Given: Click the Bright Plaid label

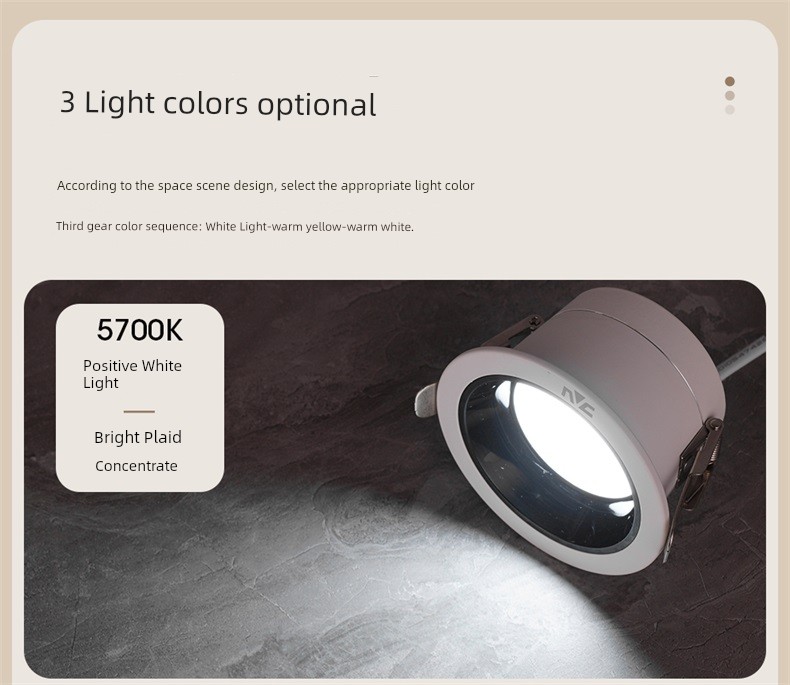Looking at the screenshot, I should click(138, 437).
